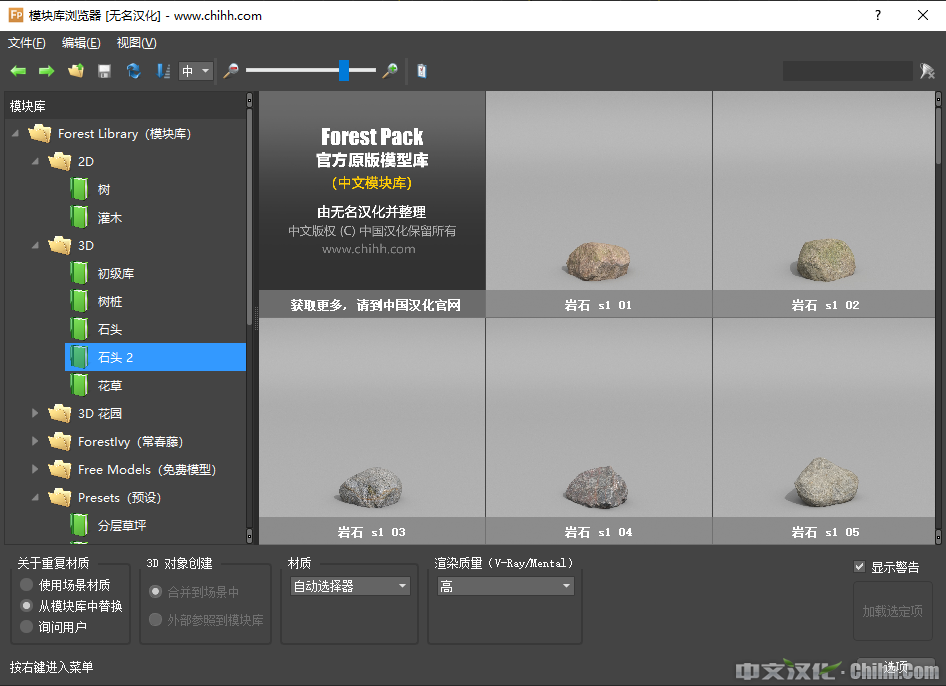Image resolution: width=946 pixels, height=686 pixels.
Task: Click the clipboard icon in toolbar
Action: click(422, 71)
